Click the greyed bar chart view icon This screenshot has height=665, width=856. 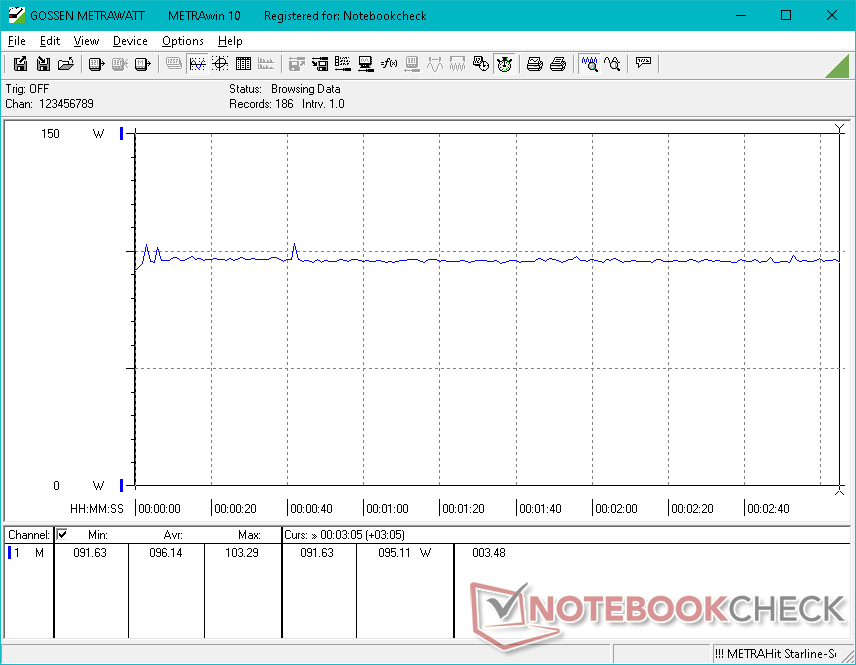coord(266,64)
